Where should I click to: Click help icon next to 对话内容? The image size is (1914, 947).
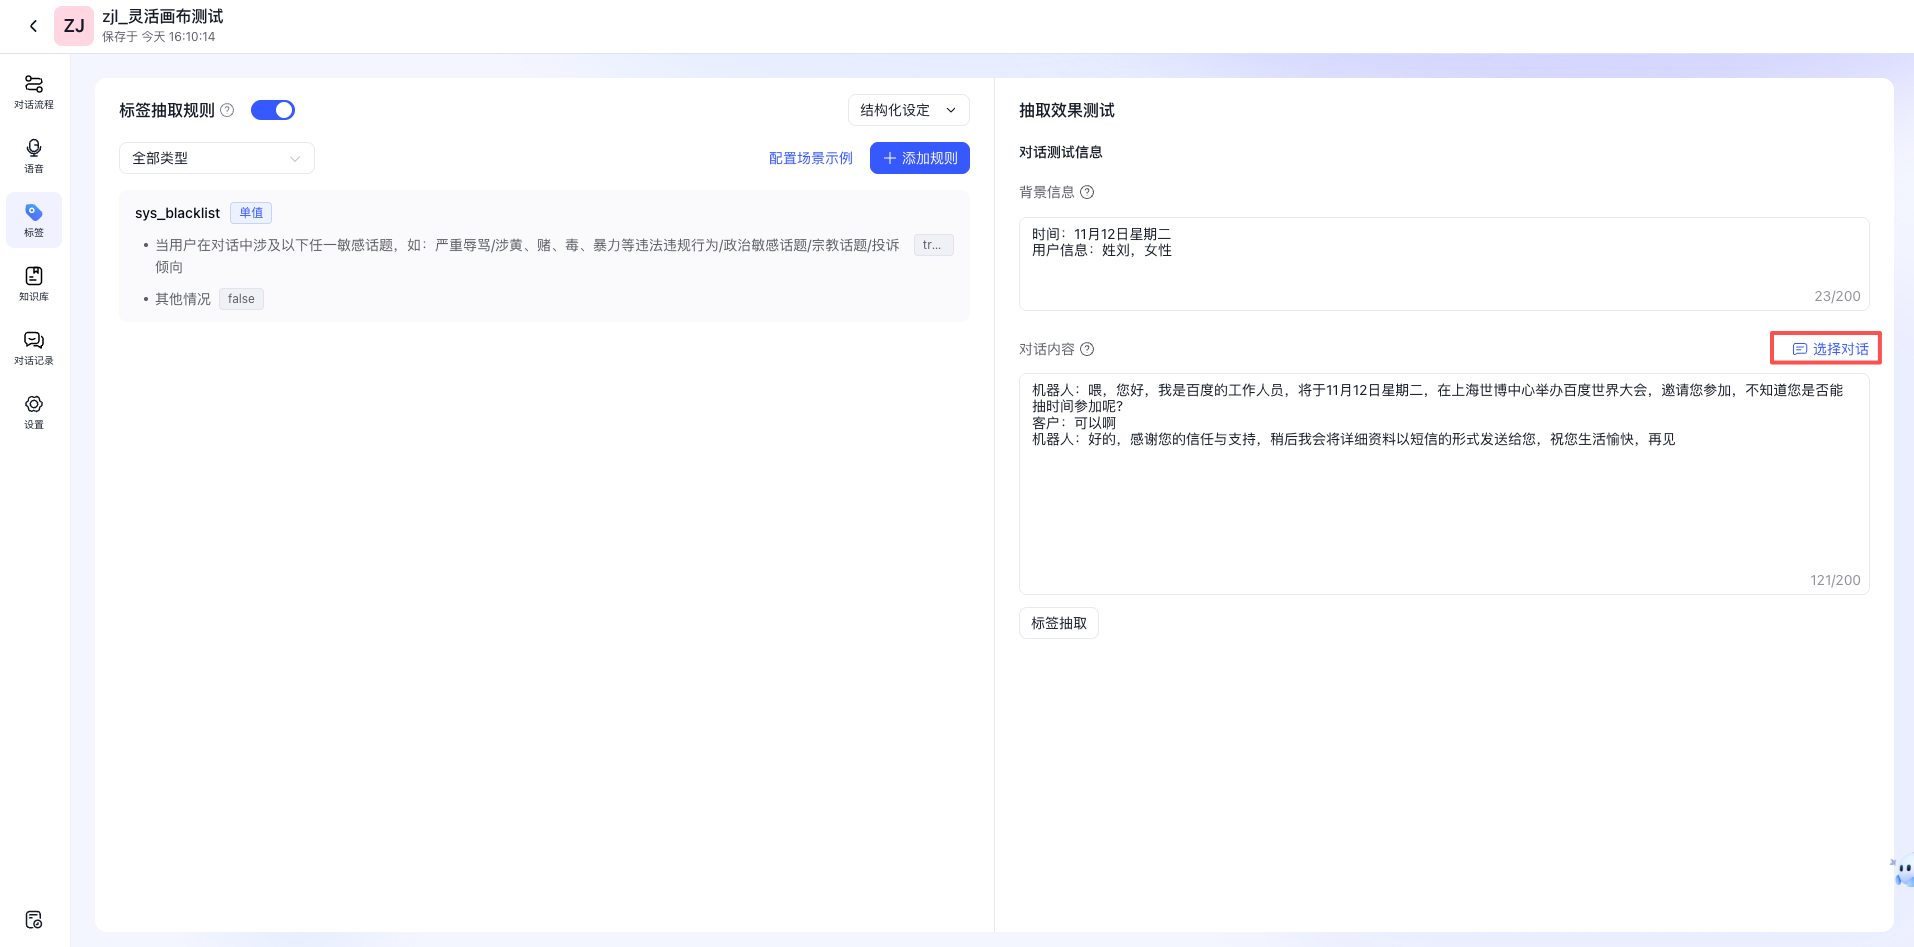(x=1087, y=349)
